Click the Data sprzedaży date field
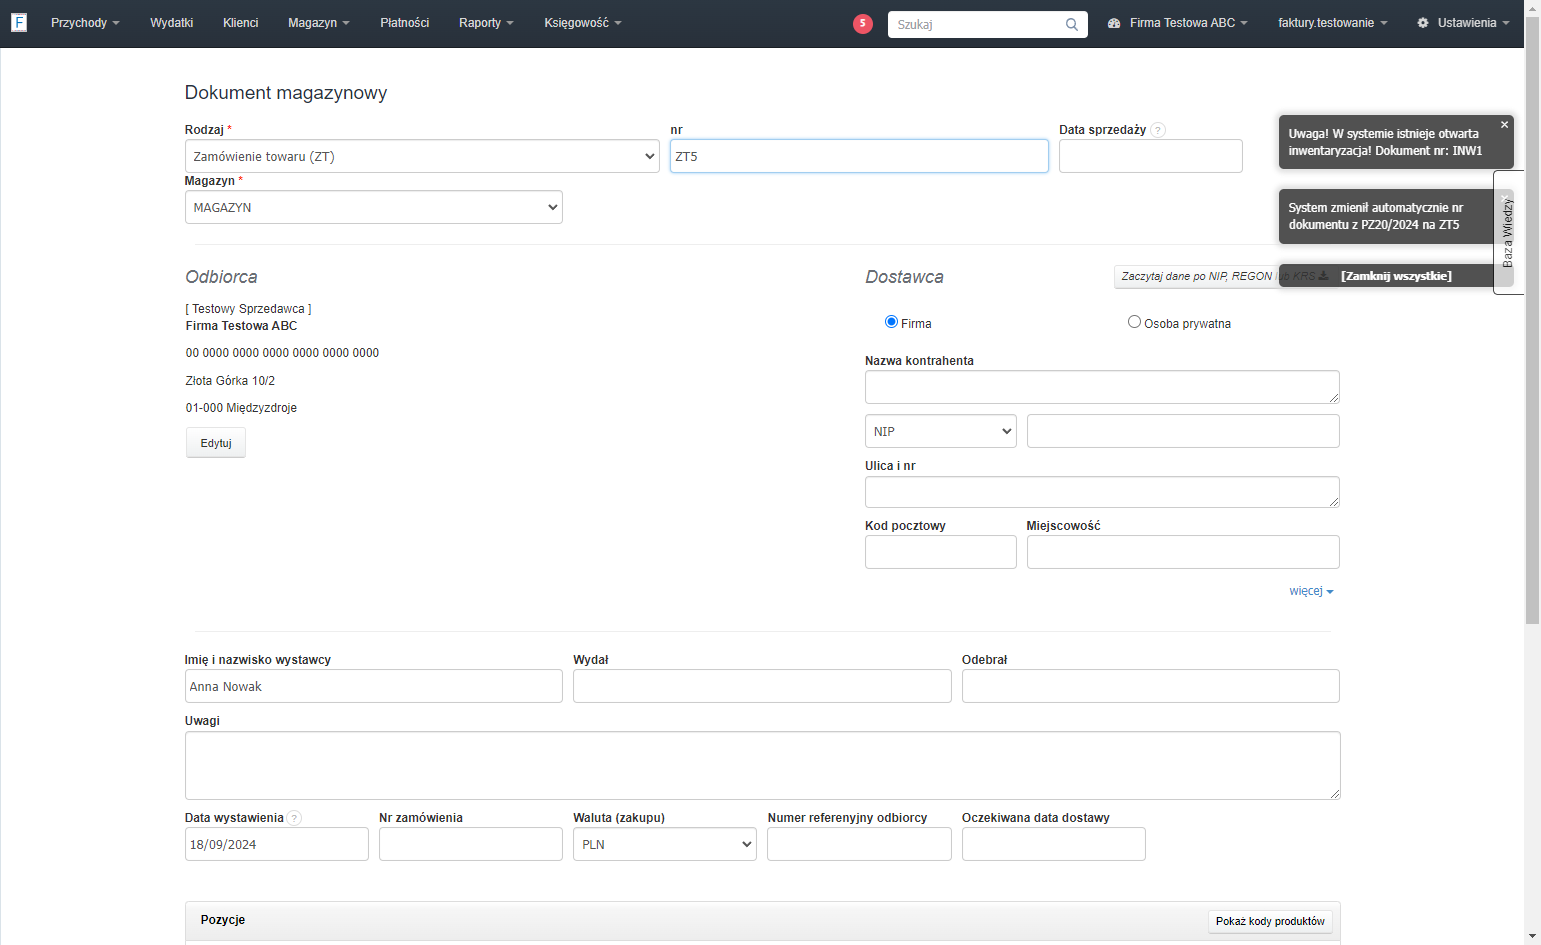1541x945 pixels. pos(1151,156)
